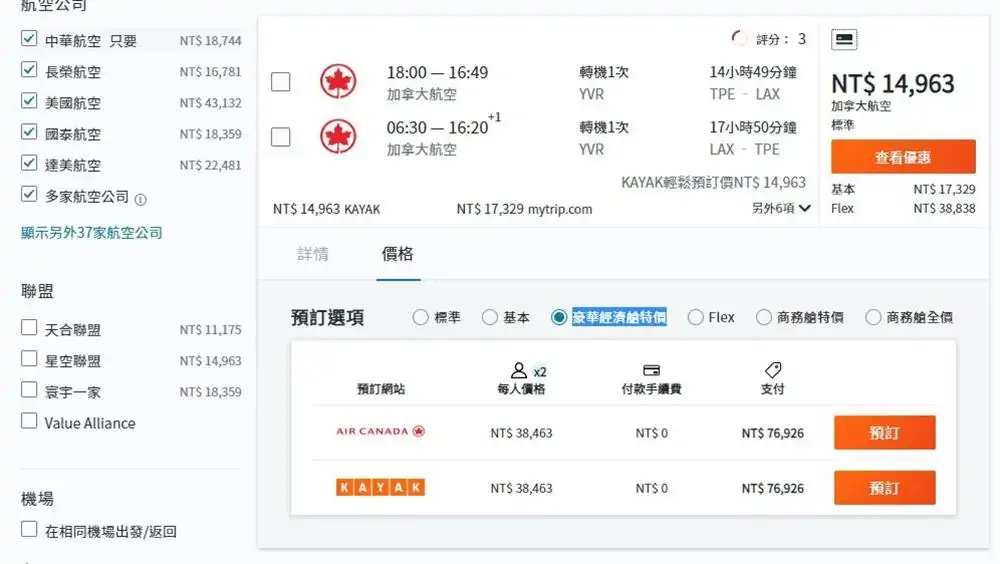Select the Flex booking option

[696, 317]
